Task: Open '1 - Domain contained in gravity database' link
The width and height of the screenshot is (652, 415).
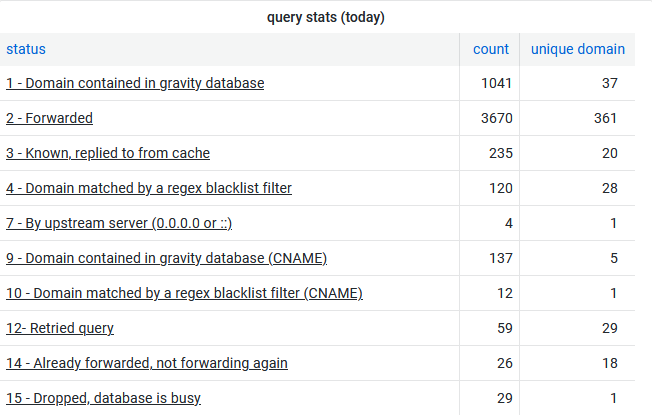Action: (135, 83)
